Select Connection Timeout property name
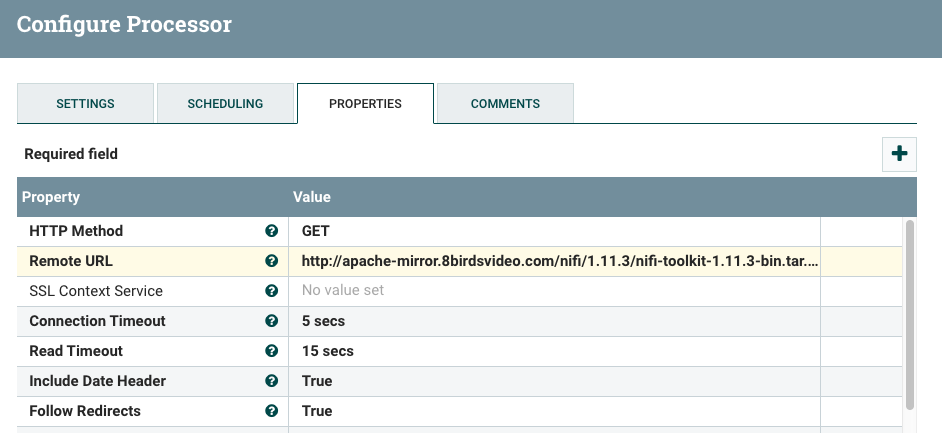This screenshot has width=942, height=433. 97,321
